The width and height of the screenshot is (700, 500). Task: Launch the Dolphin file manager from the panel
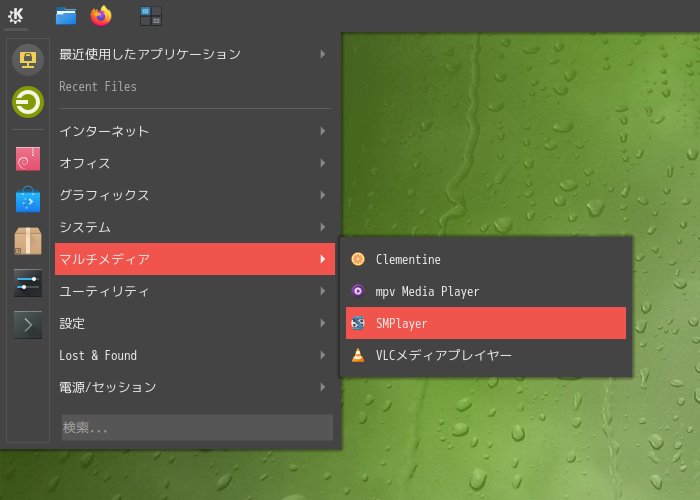click(66, 16)
